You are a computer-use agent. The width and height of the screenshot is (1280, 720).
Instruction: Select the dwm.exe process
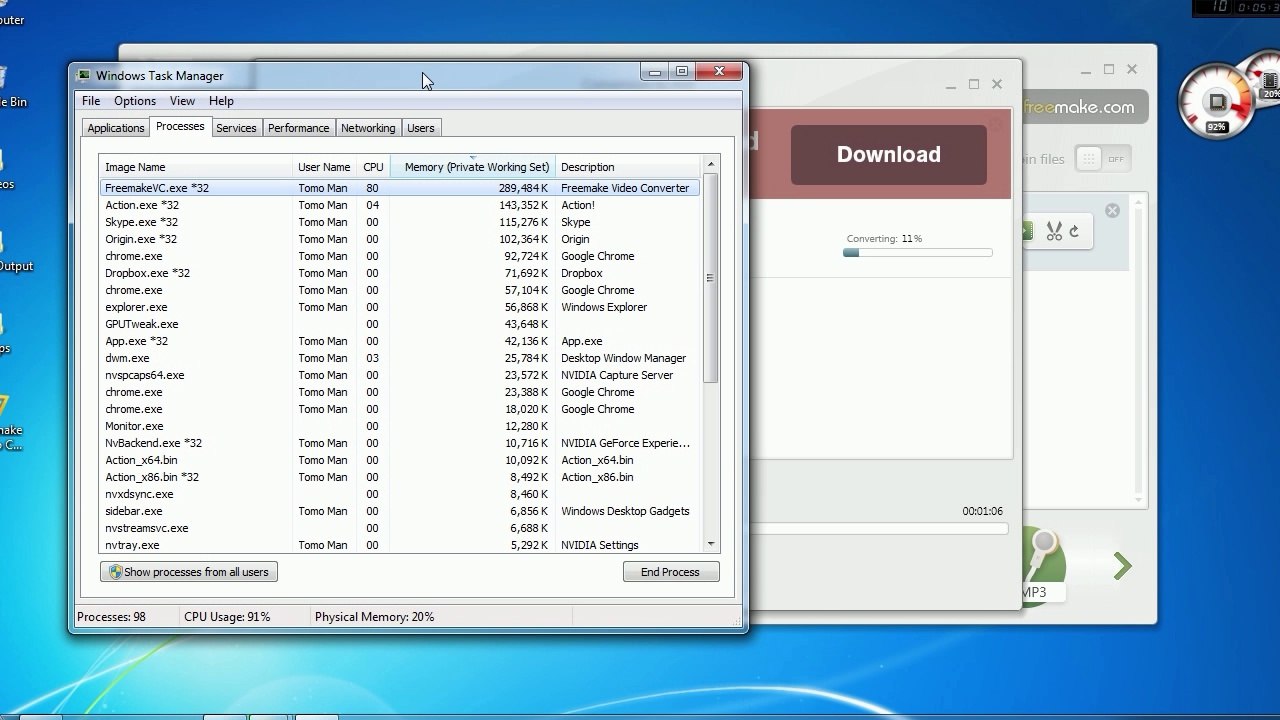tap(400, 358)
